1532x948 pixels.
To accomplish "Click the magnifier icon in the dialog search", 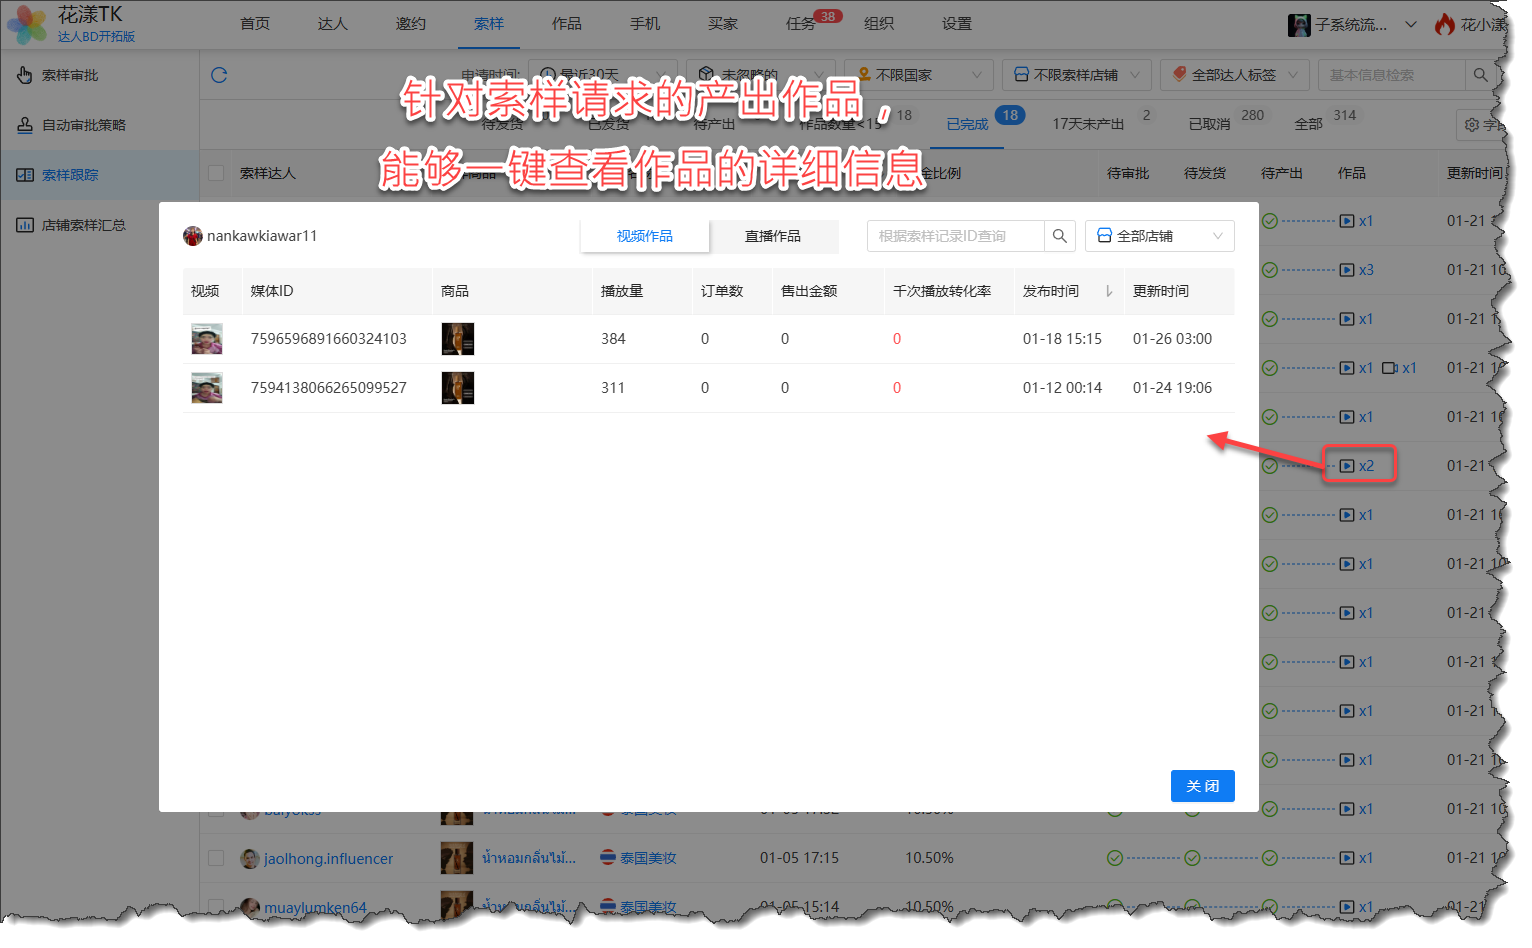I will [x=1060, y=236].
